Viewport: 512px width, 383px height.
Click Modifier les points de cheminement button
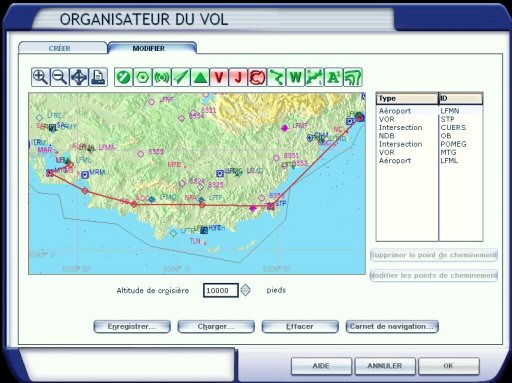tap(434, 276)
